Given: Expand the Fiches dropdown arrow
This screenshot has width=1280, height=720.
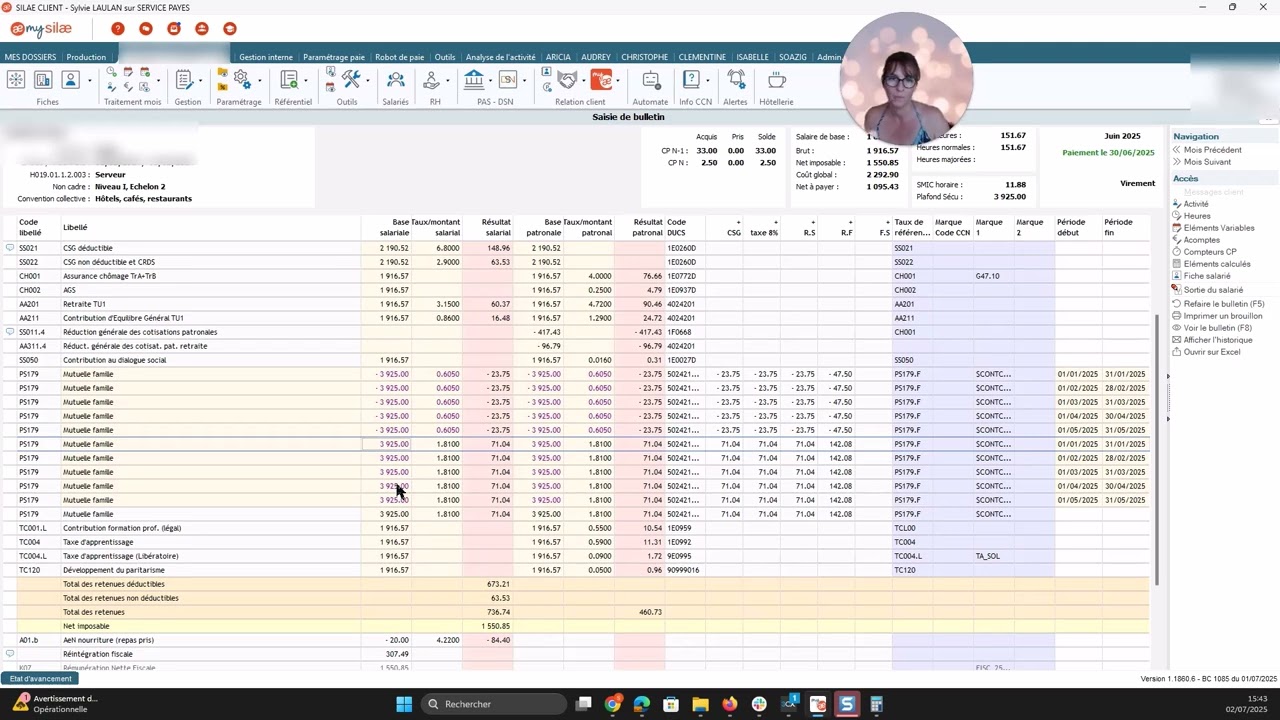Looking at the screenshot, I should pos(89,81).
